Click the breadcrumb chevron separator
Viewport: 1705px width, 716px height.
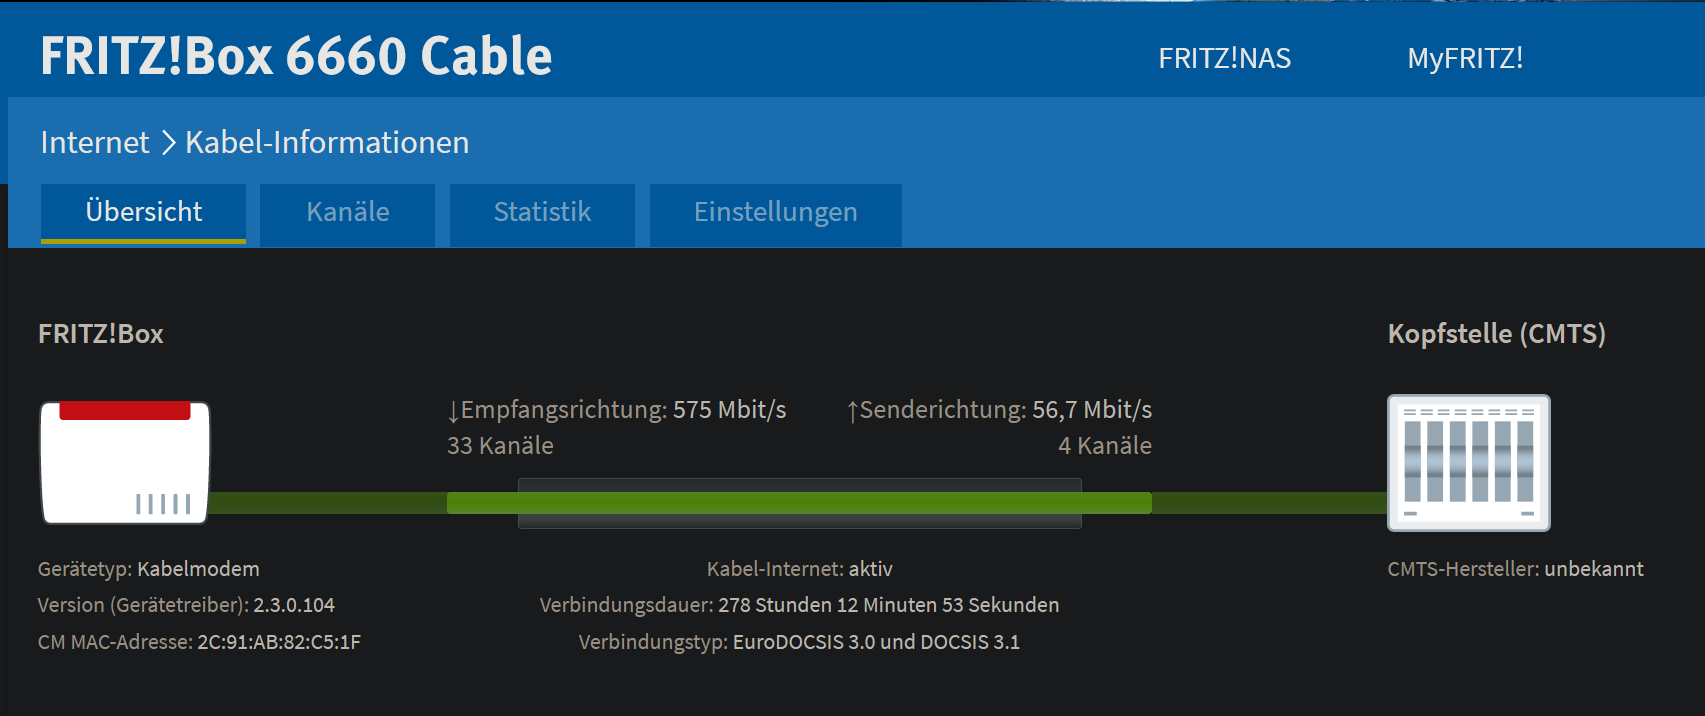(166, 142)
